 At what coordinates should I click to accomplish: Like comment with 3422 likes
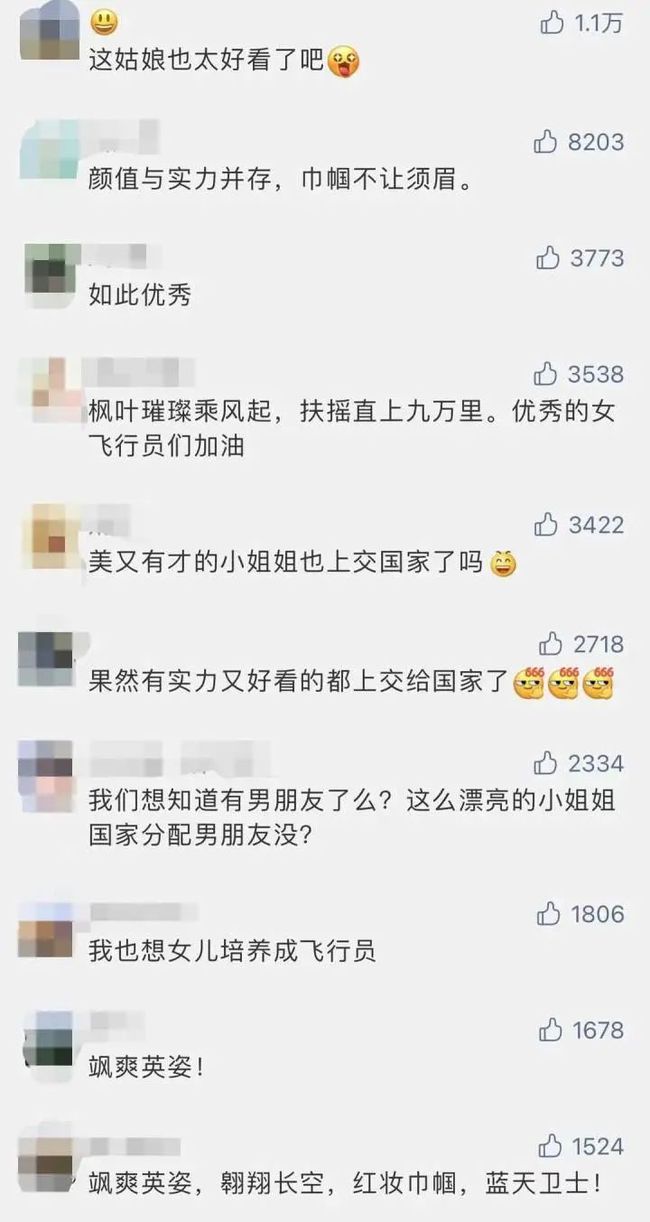[x=545, y=525]
